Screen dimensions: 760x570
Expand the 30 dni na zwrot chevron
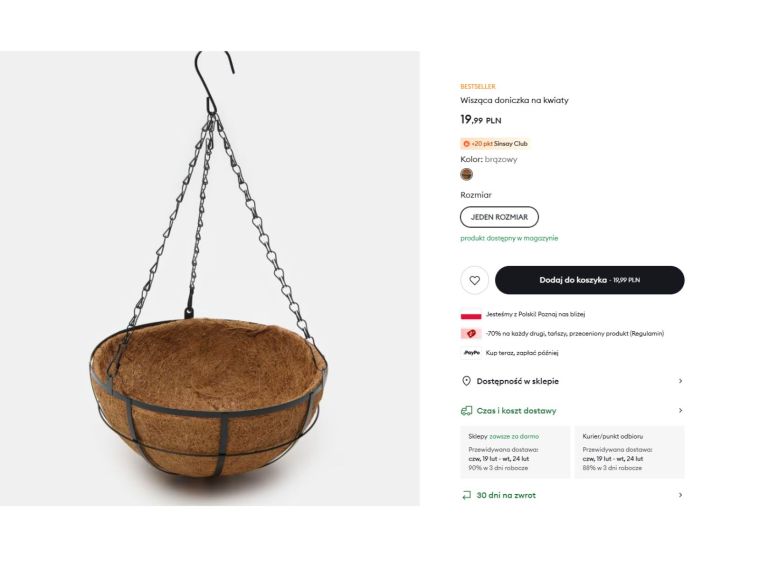[680, 495]
